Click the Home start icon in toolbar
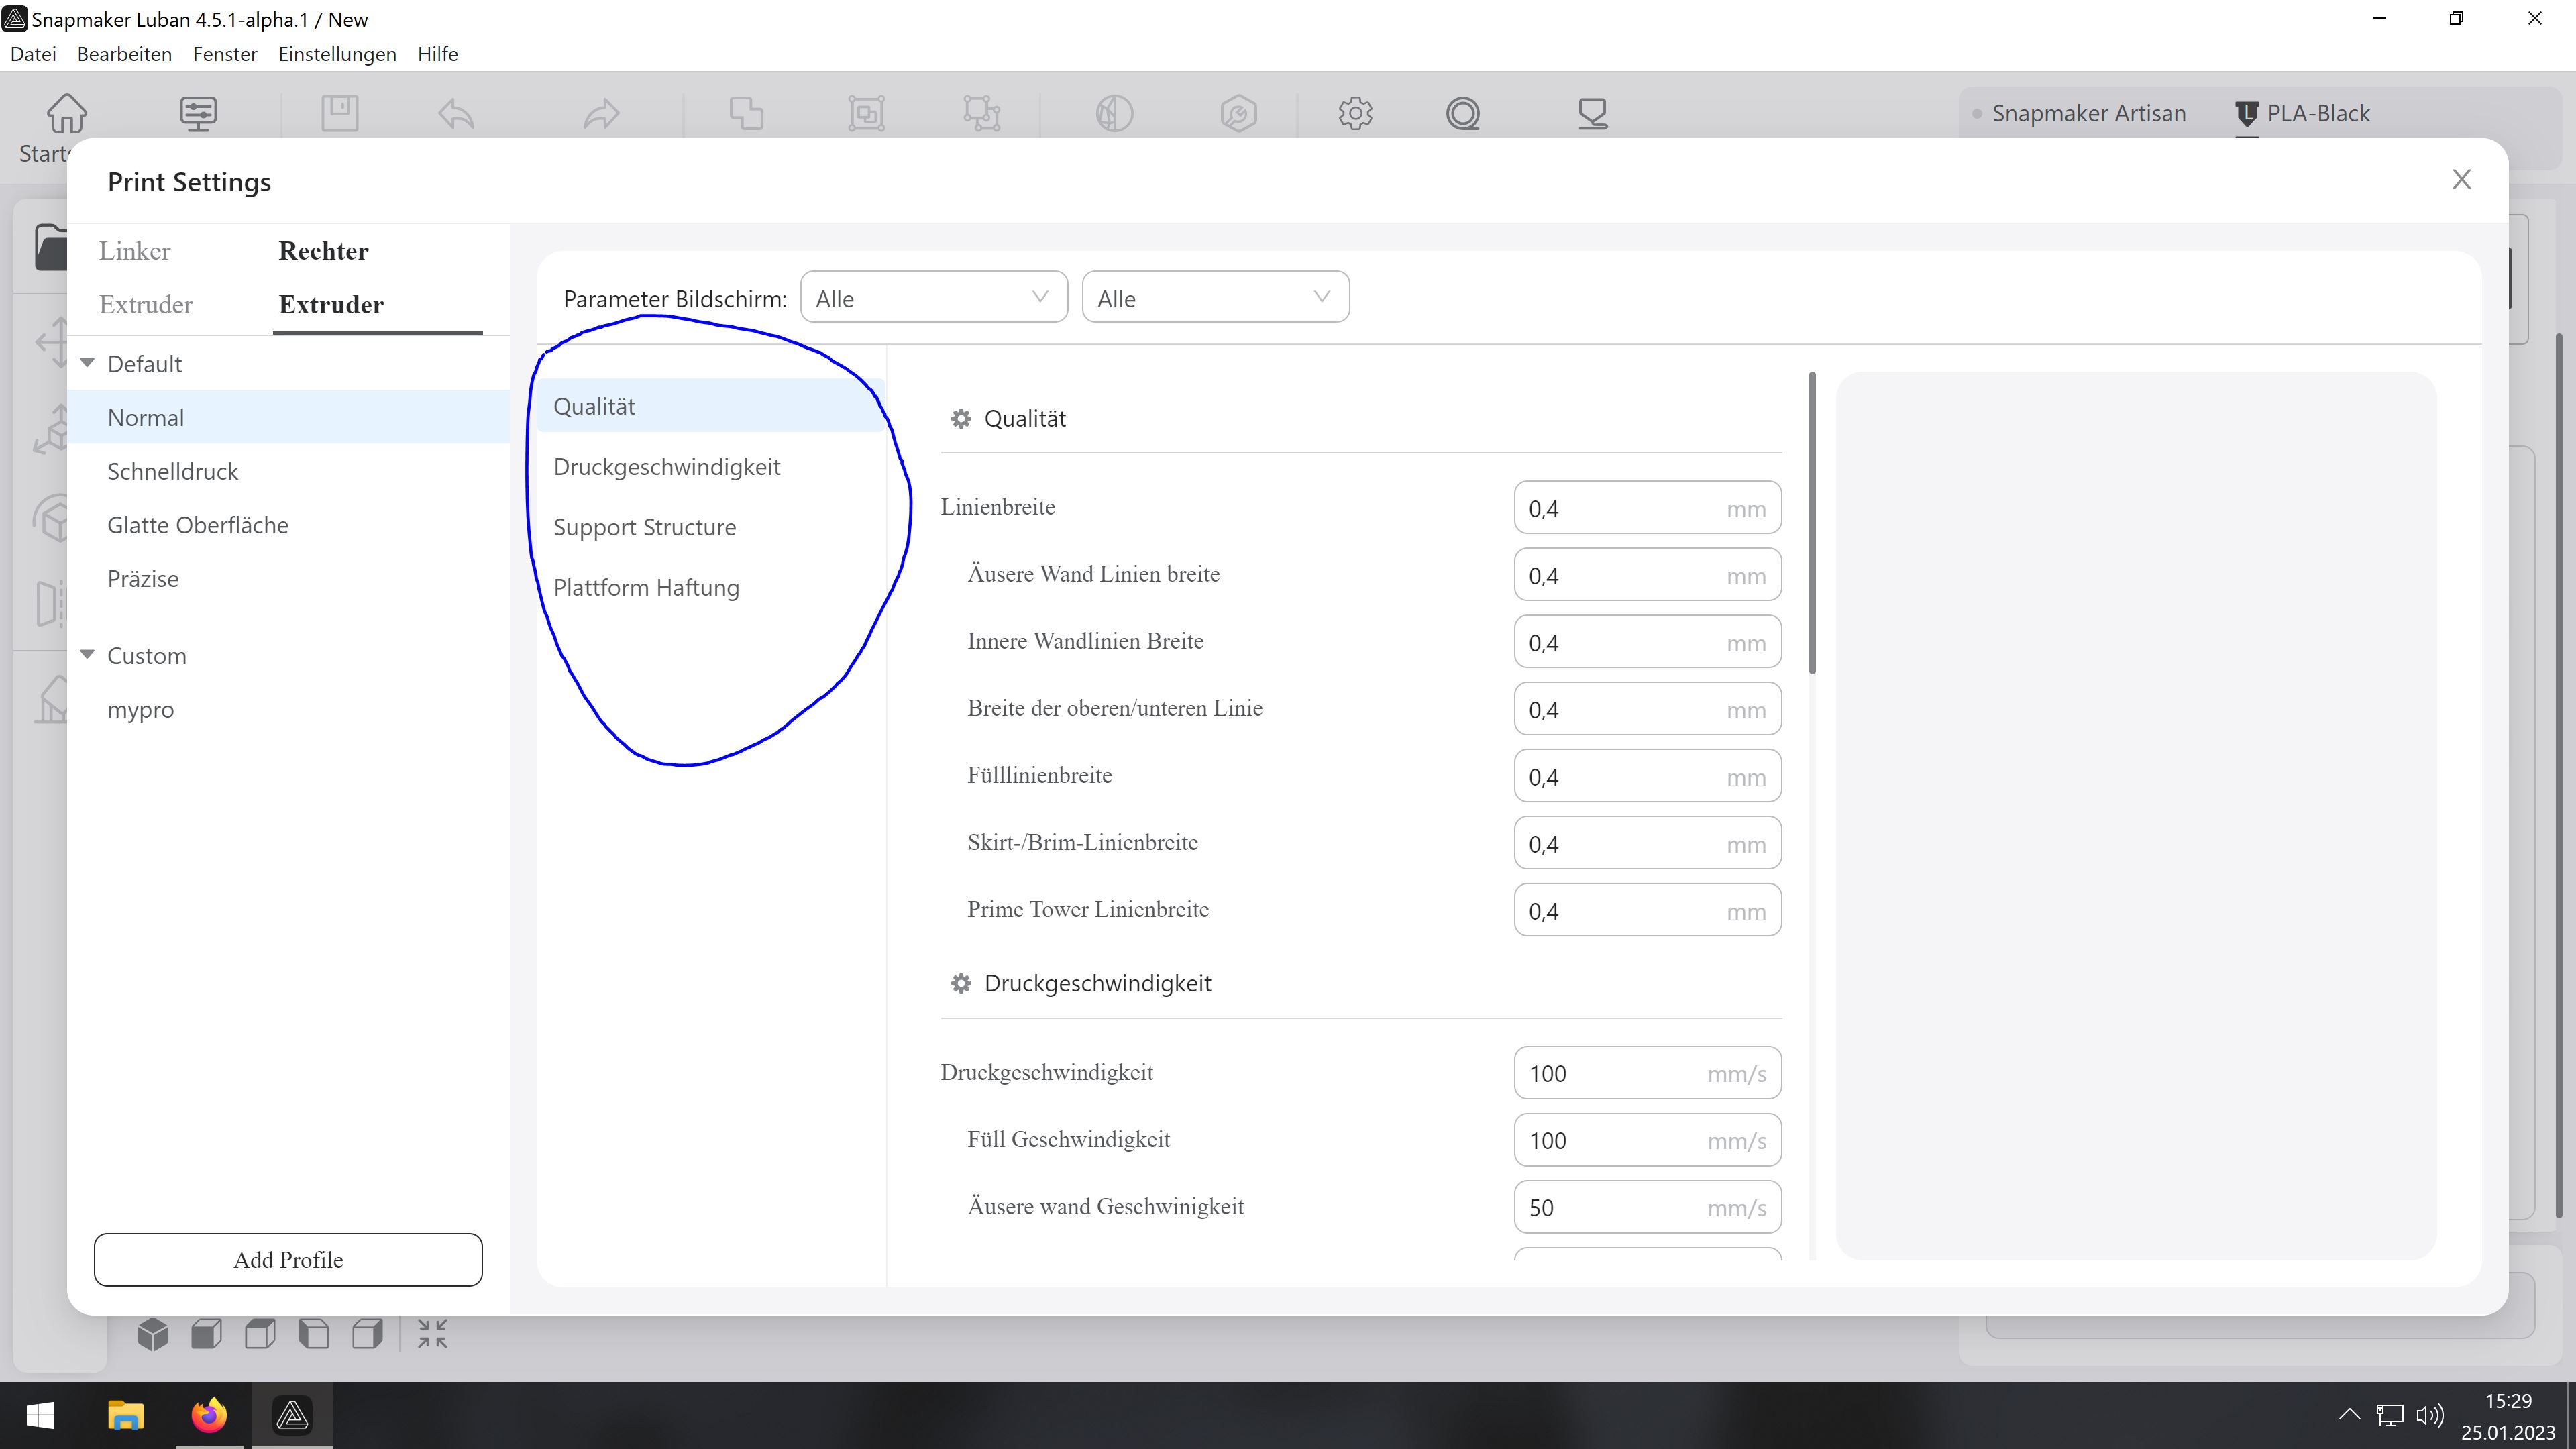The height and width of the screenshot is (1449, 2576). coord(66,113)
